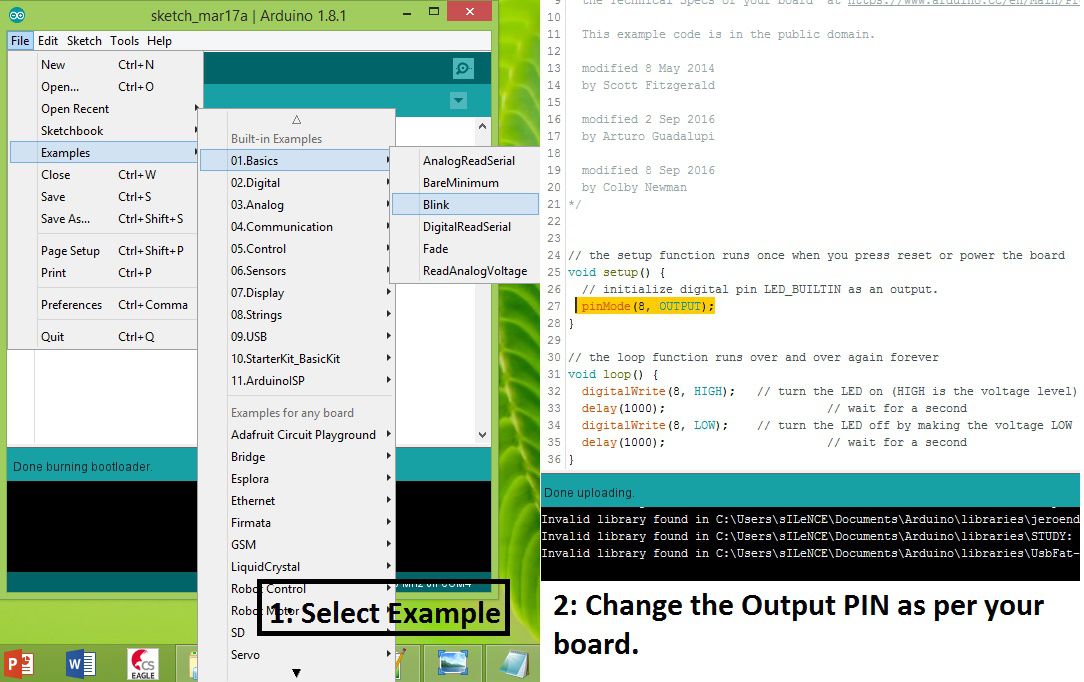Image resolution: width=1084 pixels, height=682 pixels.
Task: Open the SD examples entry
Action: (x=238, y=632)
